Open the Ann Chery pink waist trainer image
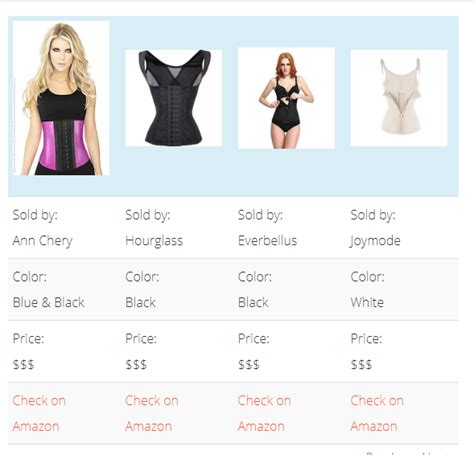 click(x=61, y=98)
